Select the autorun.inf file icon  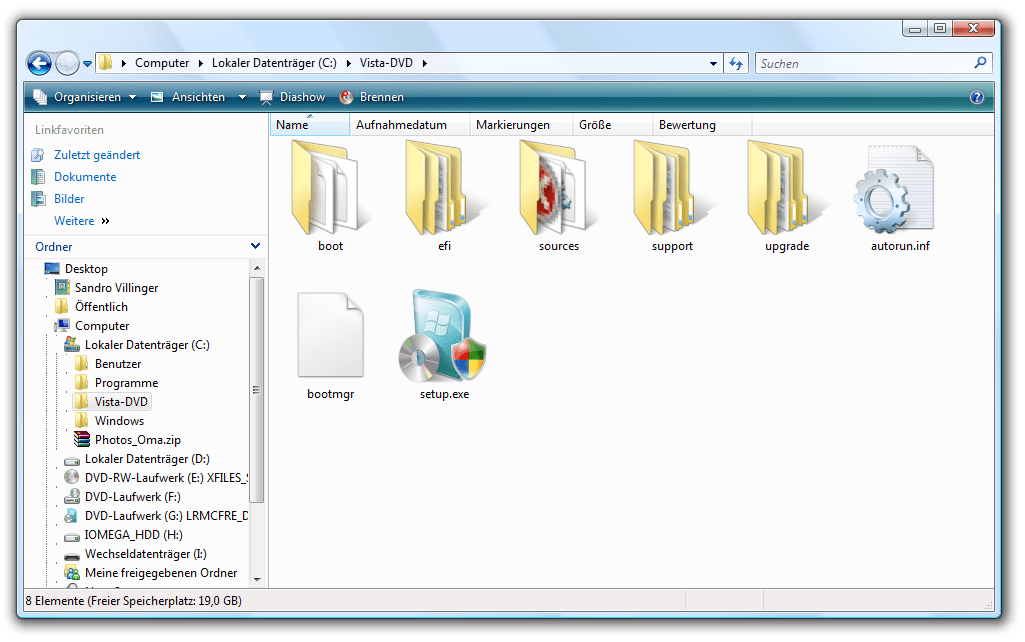coord(899,190)
